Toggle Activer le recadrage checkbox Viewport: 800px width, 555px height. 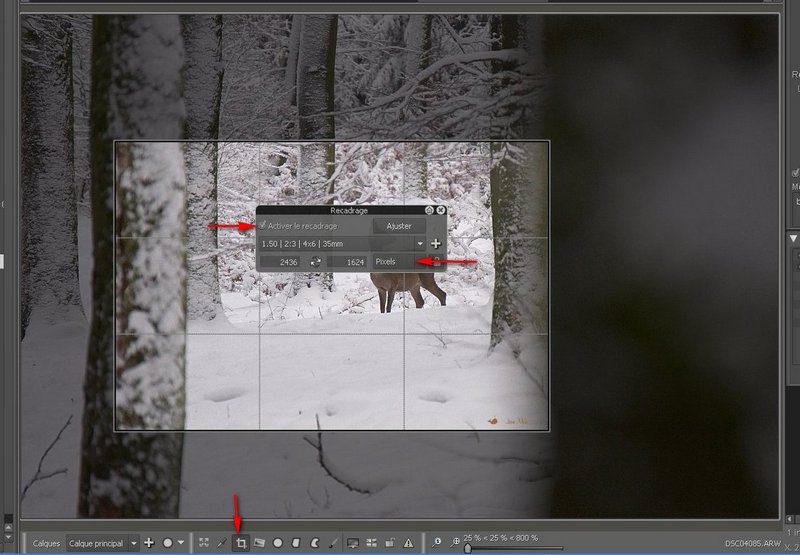[263, 225]
